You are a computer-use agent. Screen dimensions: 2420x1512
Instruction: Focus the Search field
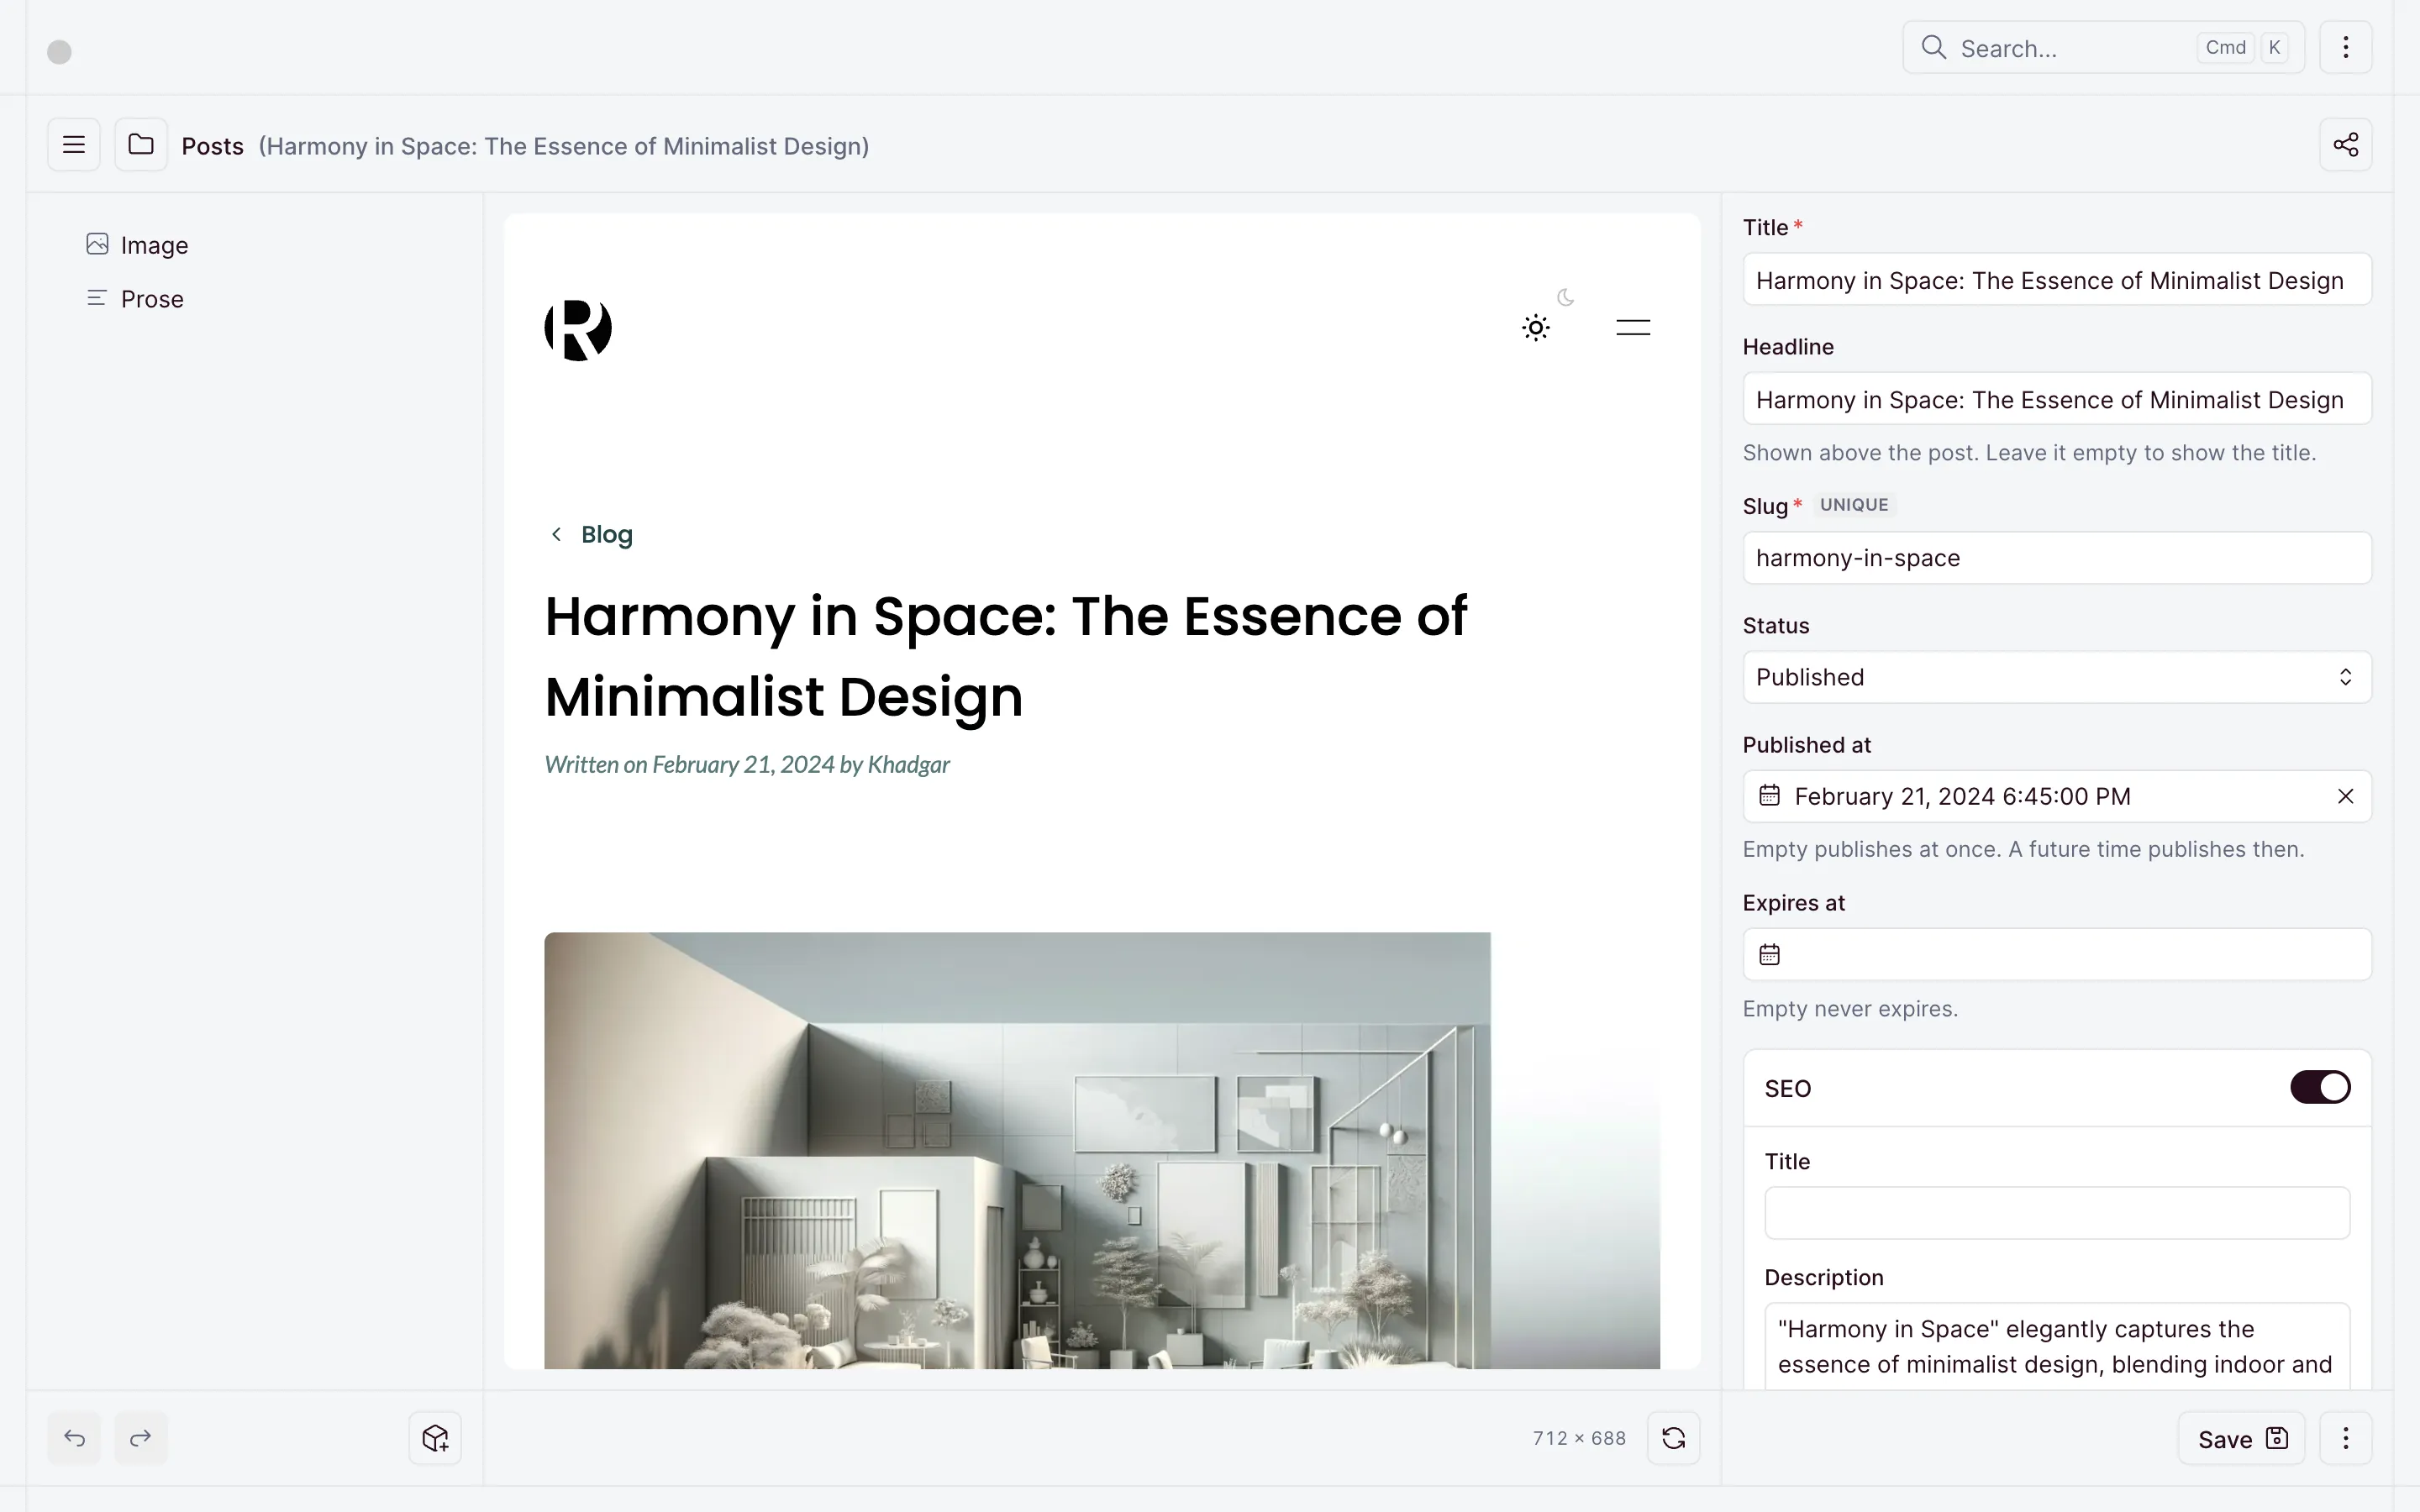[2103, 47]
